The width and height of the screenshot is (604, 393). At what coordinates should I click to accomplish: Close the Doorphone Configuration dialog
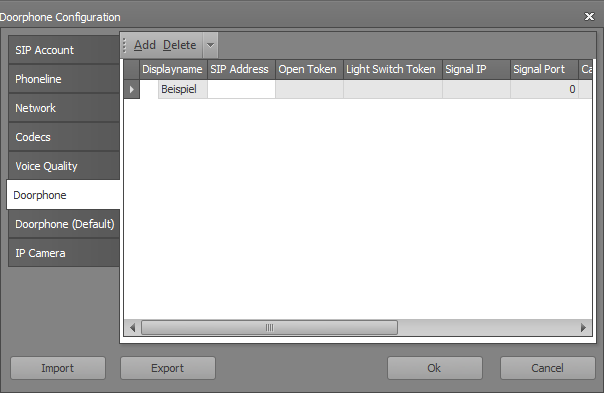589,17
